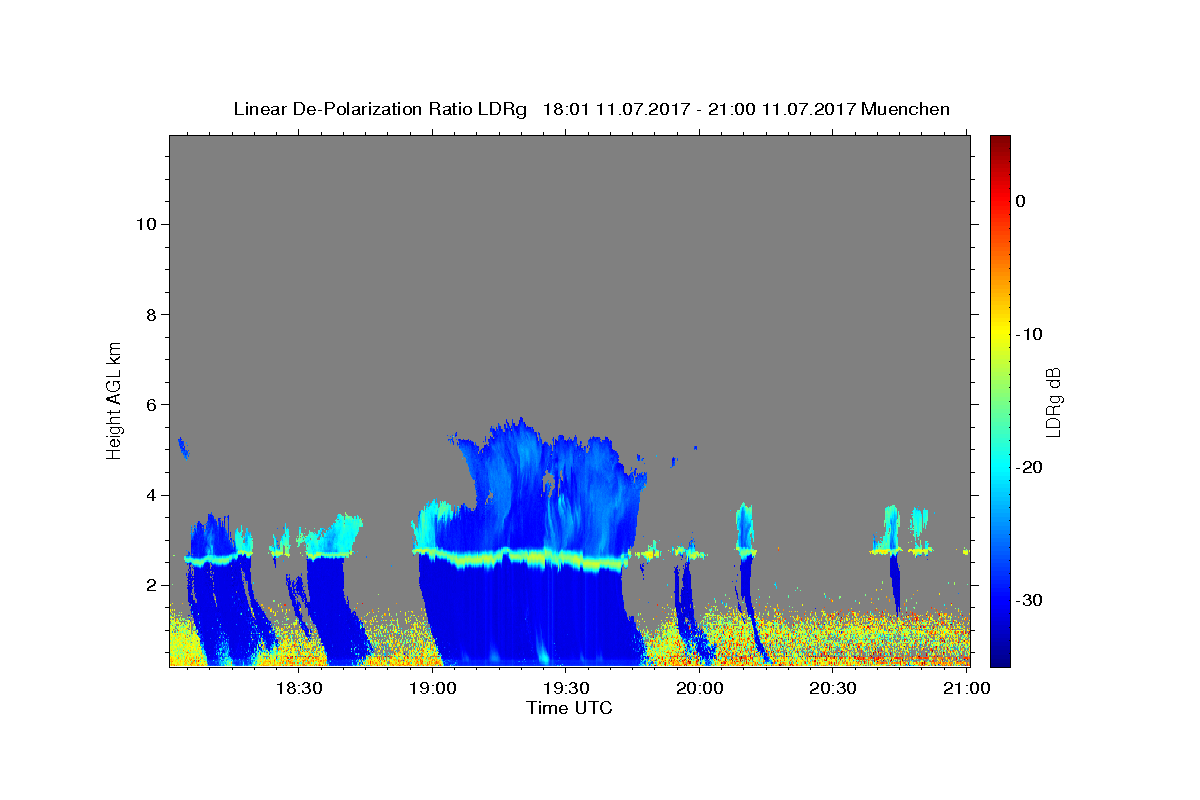Click the plot title text
Viewport: 1200px width, 800px height.
tap(591, 109)
